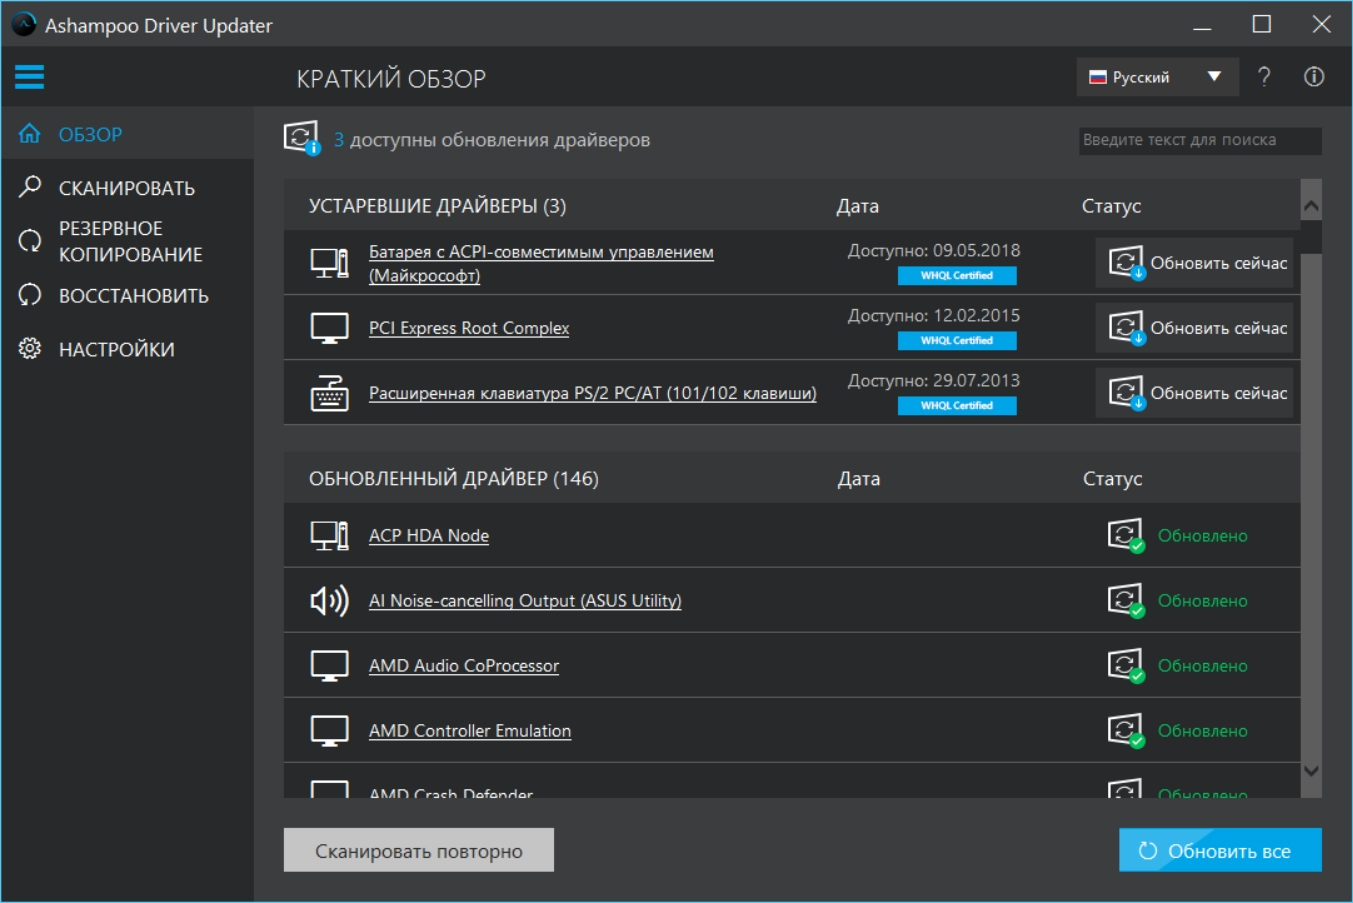Click the speaker icon for AI Noise-cancelling Output
Viewport: 1353px width, 903px height.
[329, 600]
